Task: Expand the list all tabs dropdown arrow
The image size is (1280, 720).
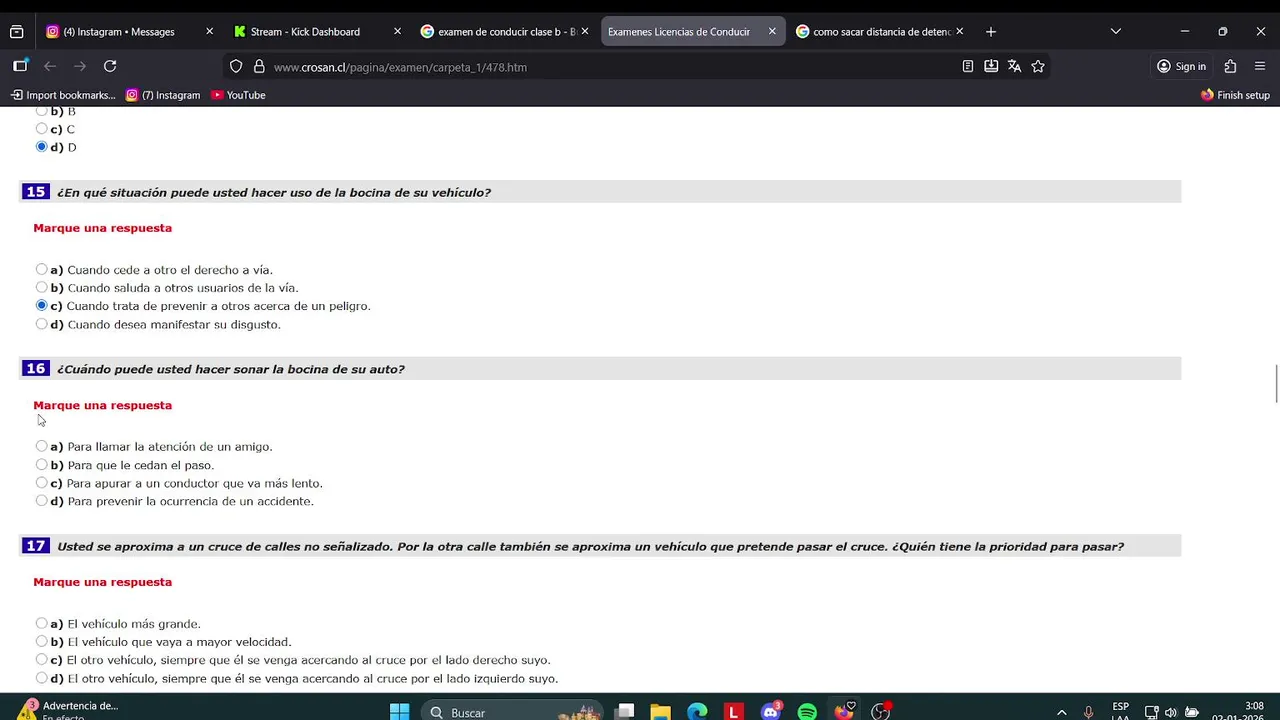Action: click(1116, 32)
